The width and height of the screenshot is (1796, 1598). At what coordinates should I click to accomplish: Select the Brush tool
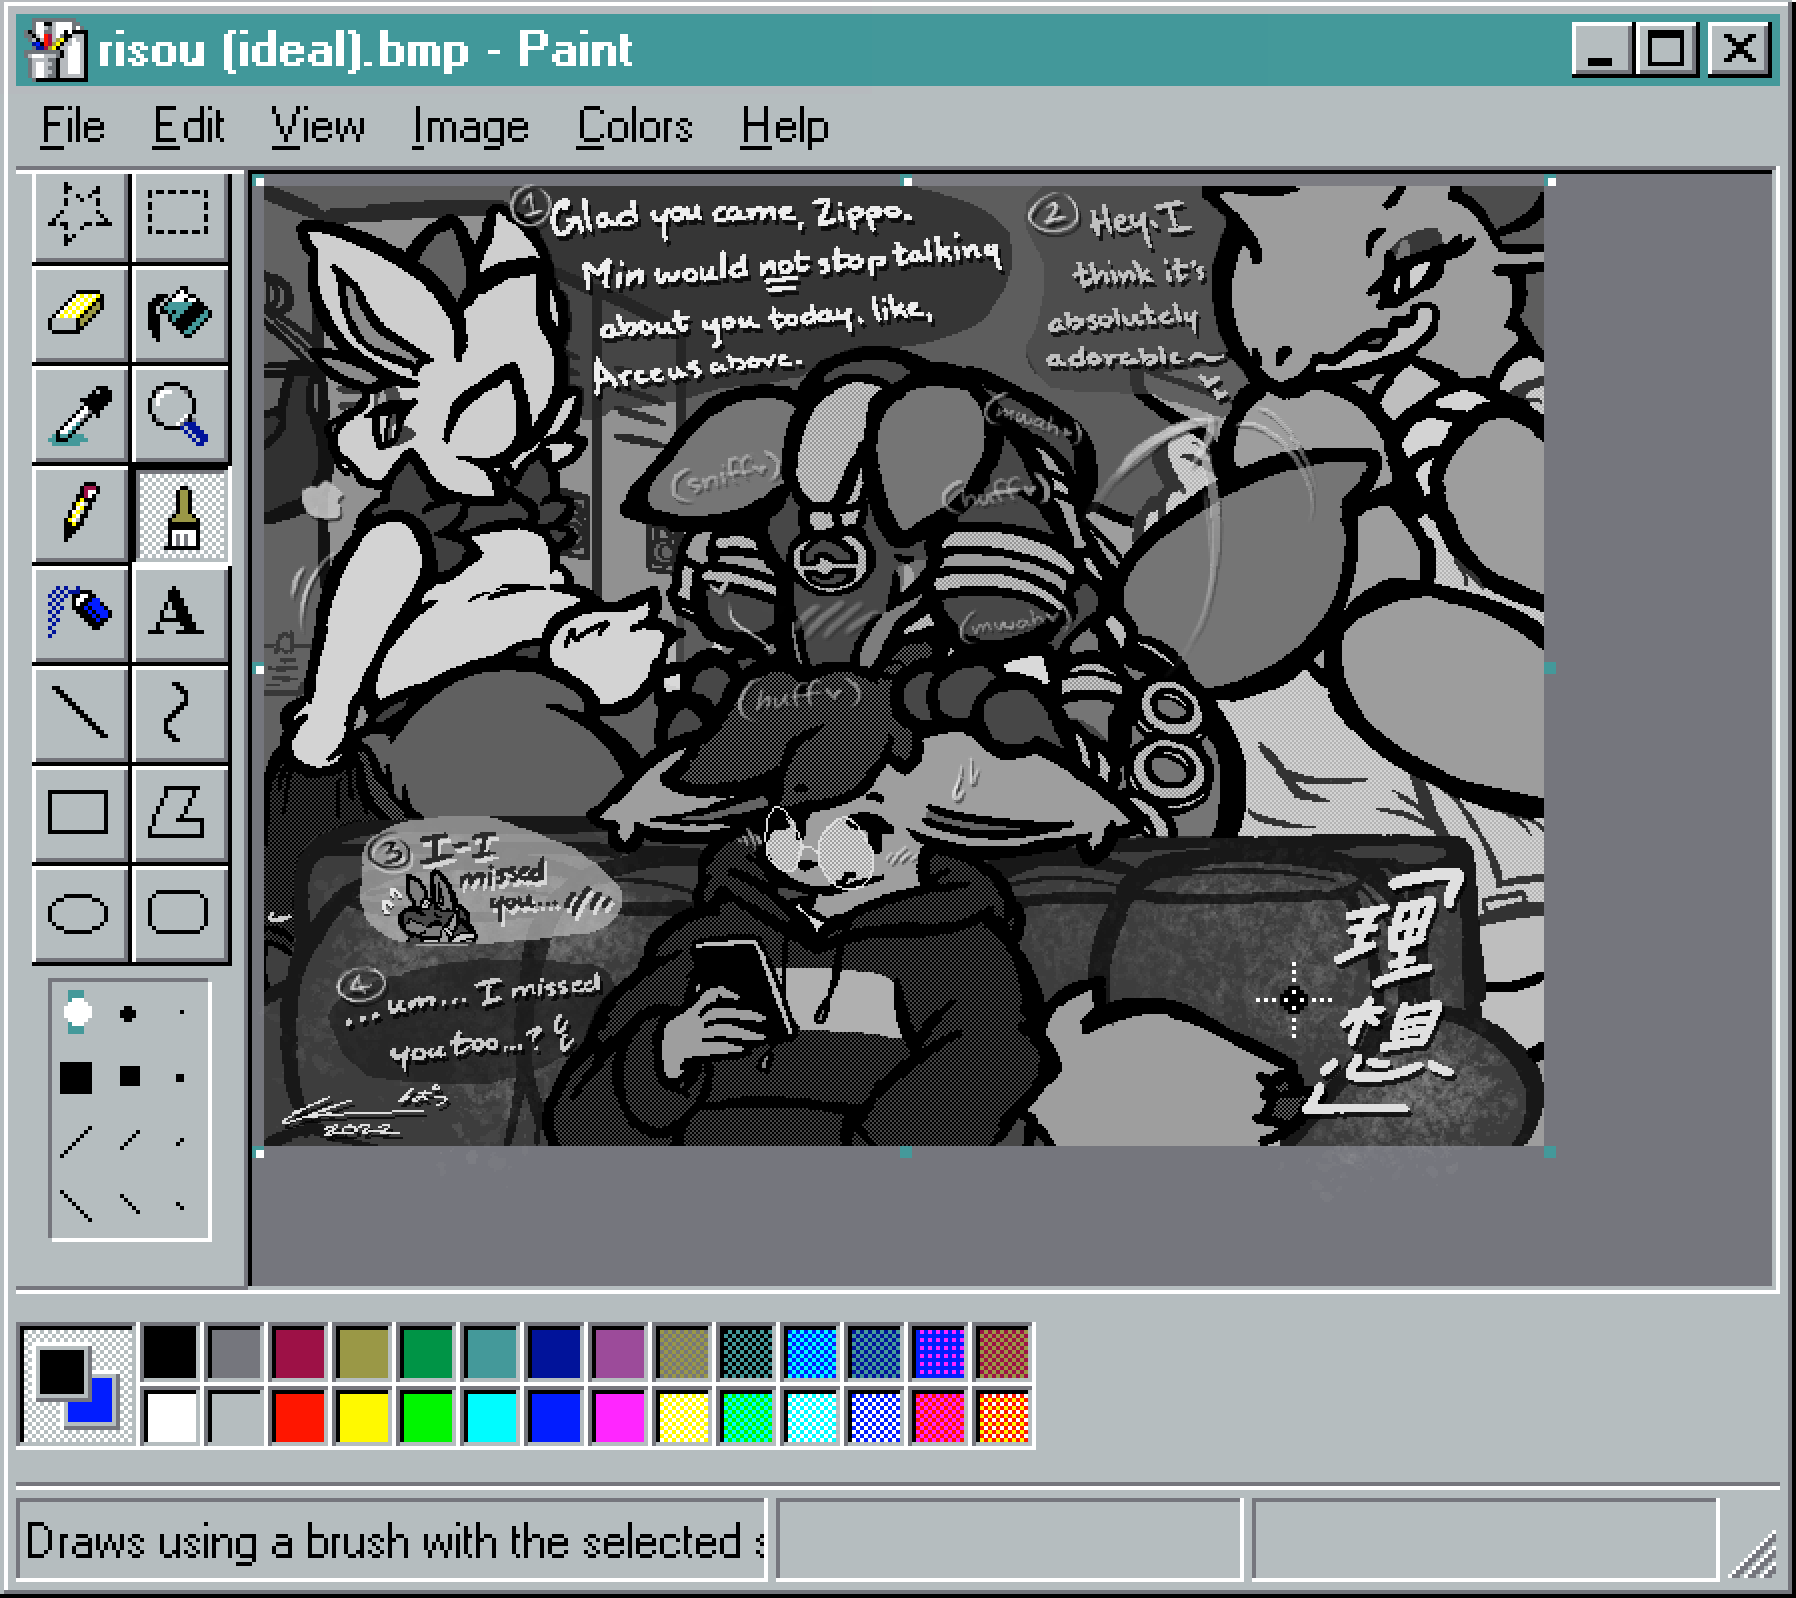tap(181, 517)
